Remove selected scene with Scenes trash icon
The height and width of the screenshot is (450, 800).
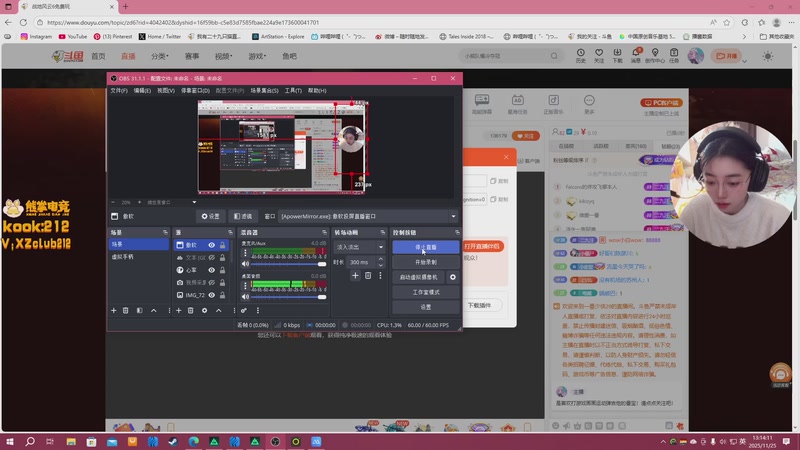pyautogui.click(x=126, y=310)
